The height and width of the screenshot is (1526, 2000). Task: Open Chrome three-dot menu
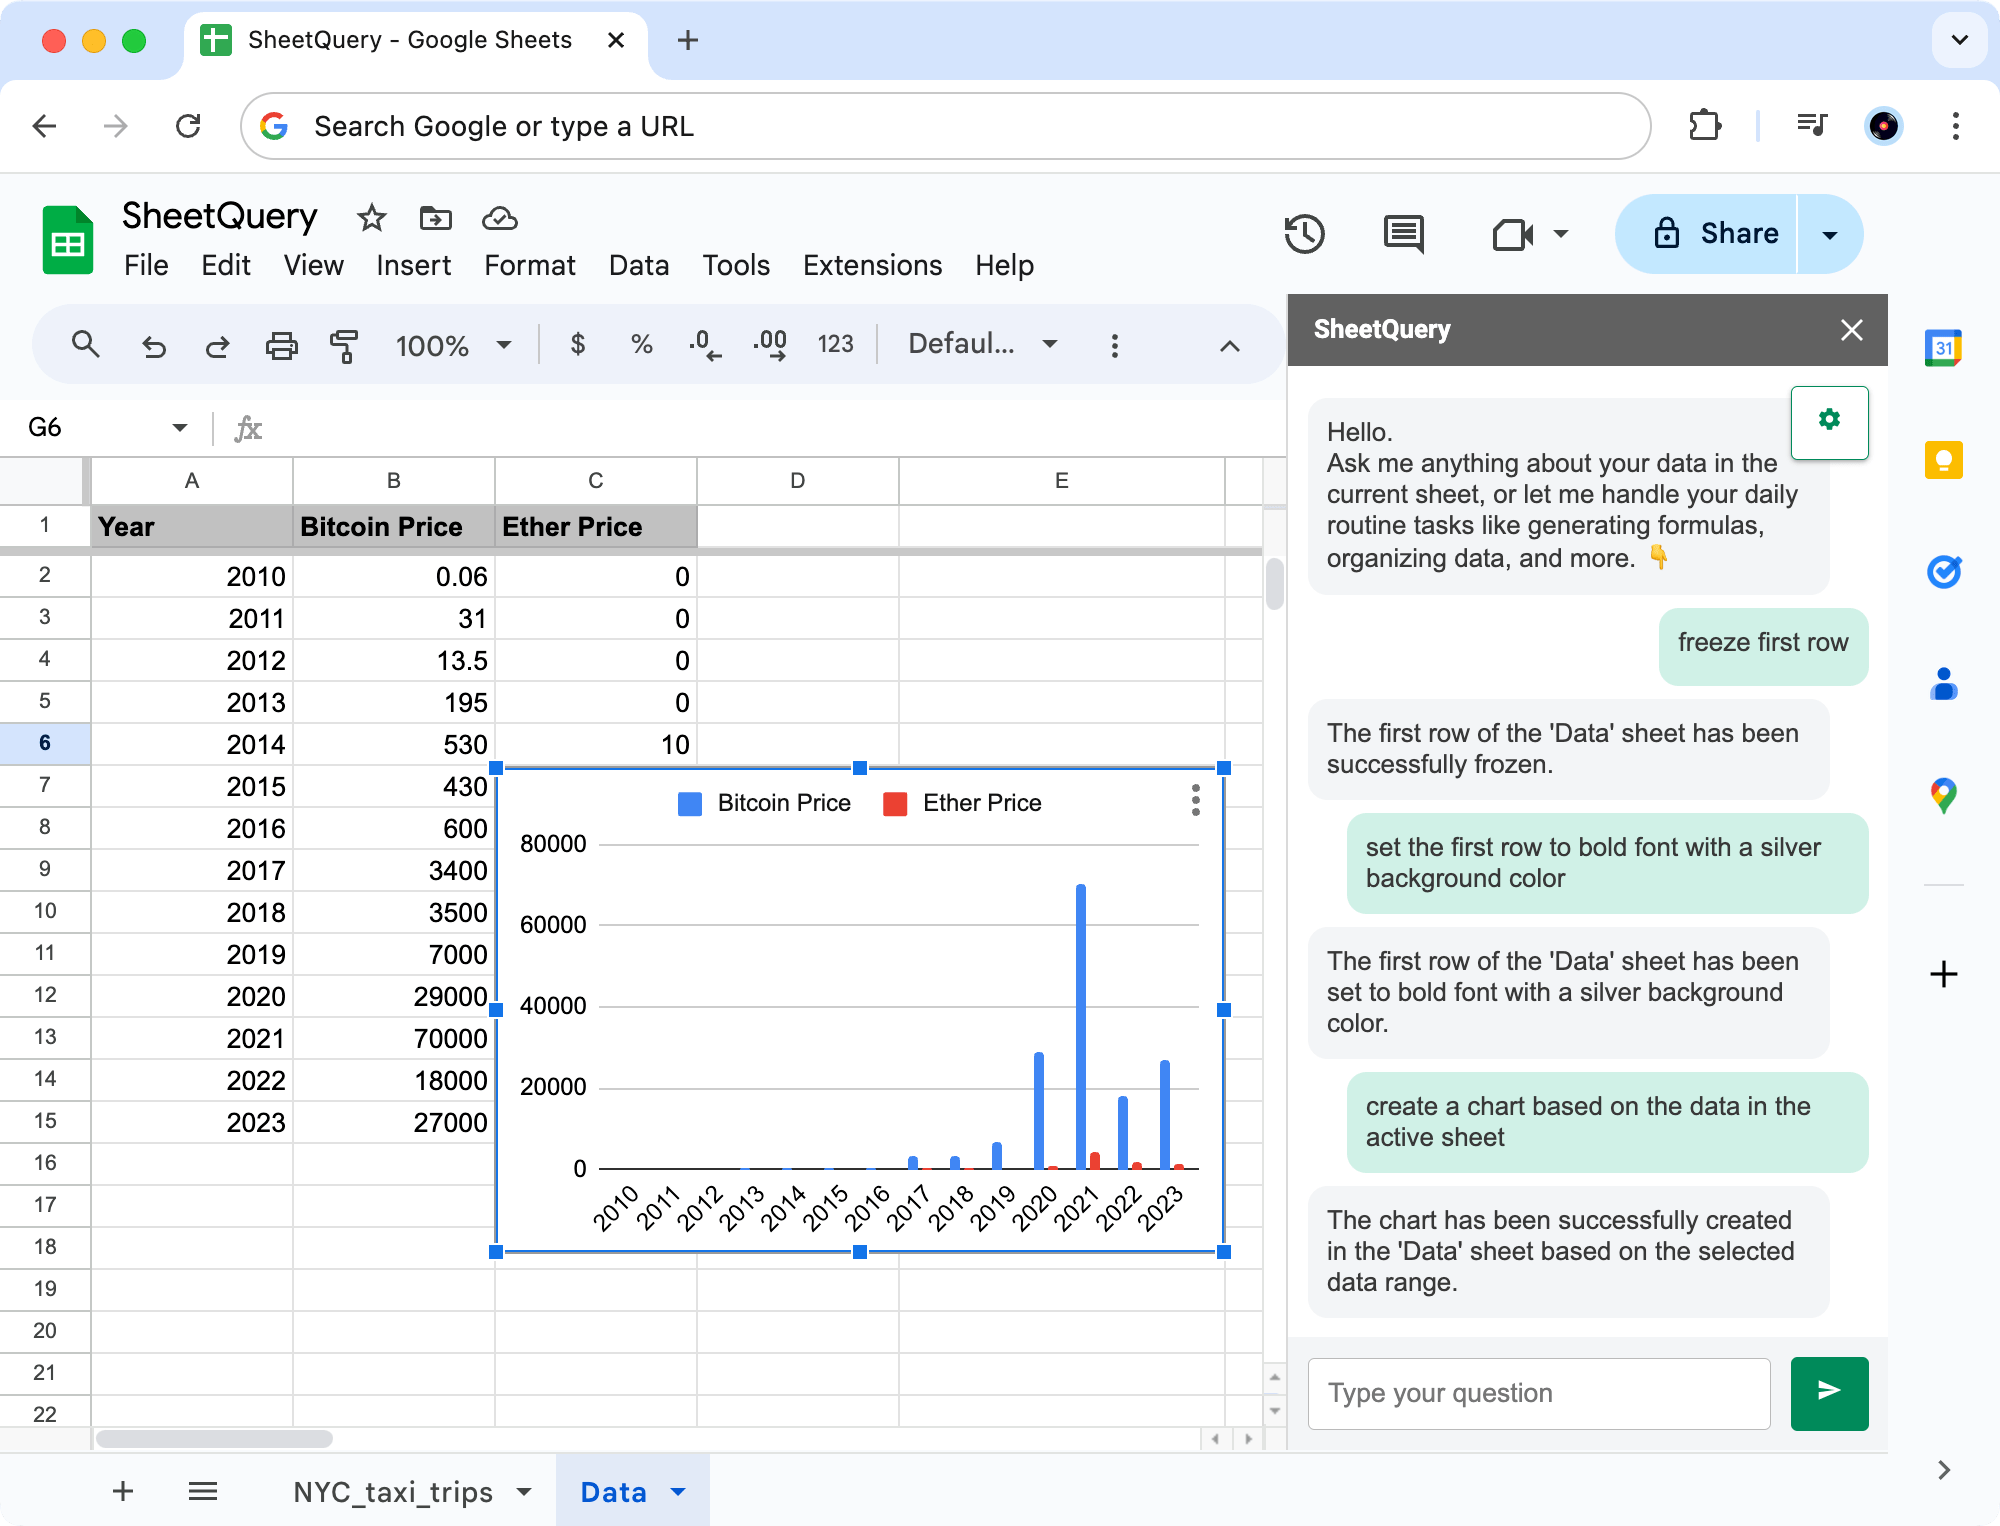(1955, 126)
